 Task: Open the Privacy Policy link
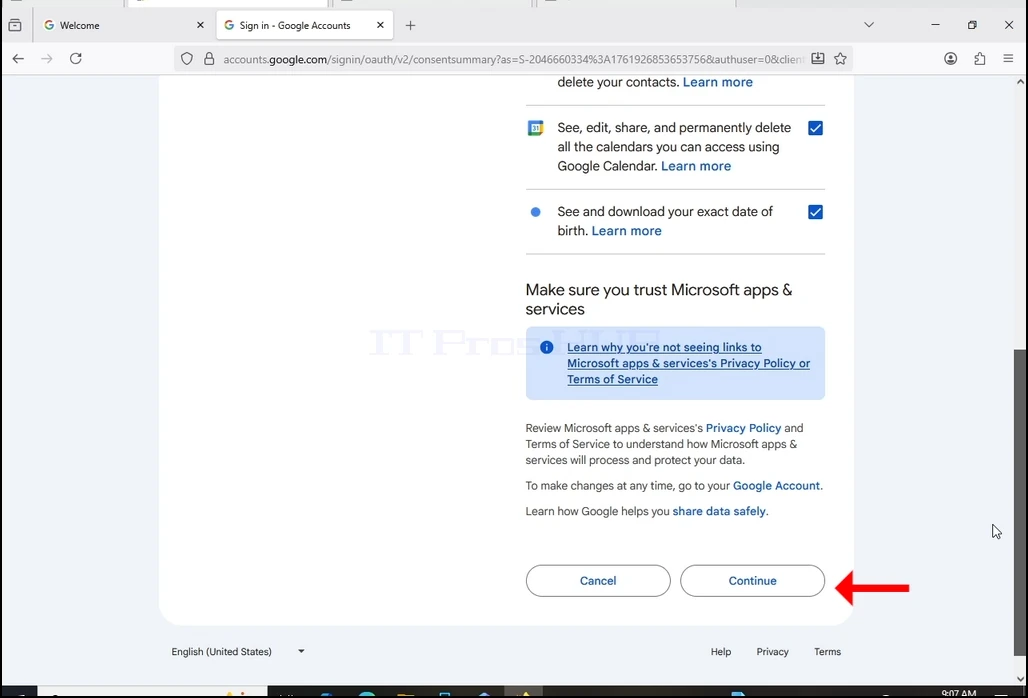click(743, 428)
